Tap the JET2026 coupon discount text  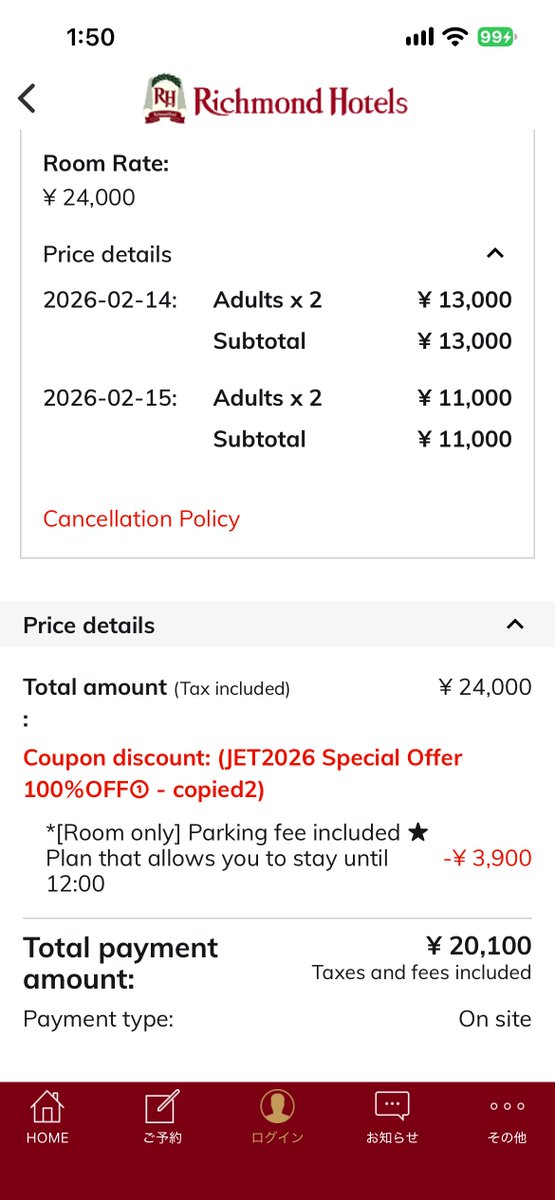point(243,773)
